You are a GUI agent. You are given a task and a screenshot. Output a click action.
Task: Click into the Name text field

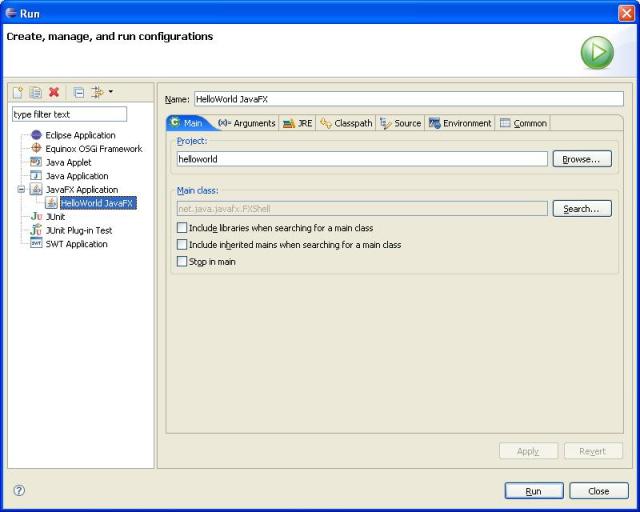point(409,99)
